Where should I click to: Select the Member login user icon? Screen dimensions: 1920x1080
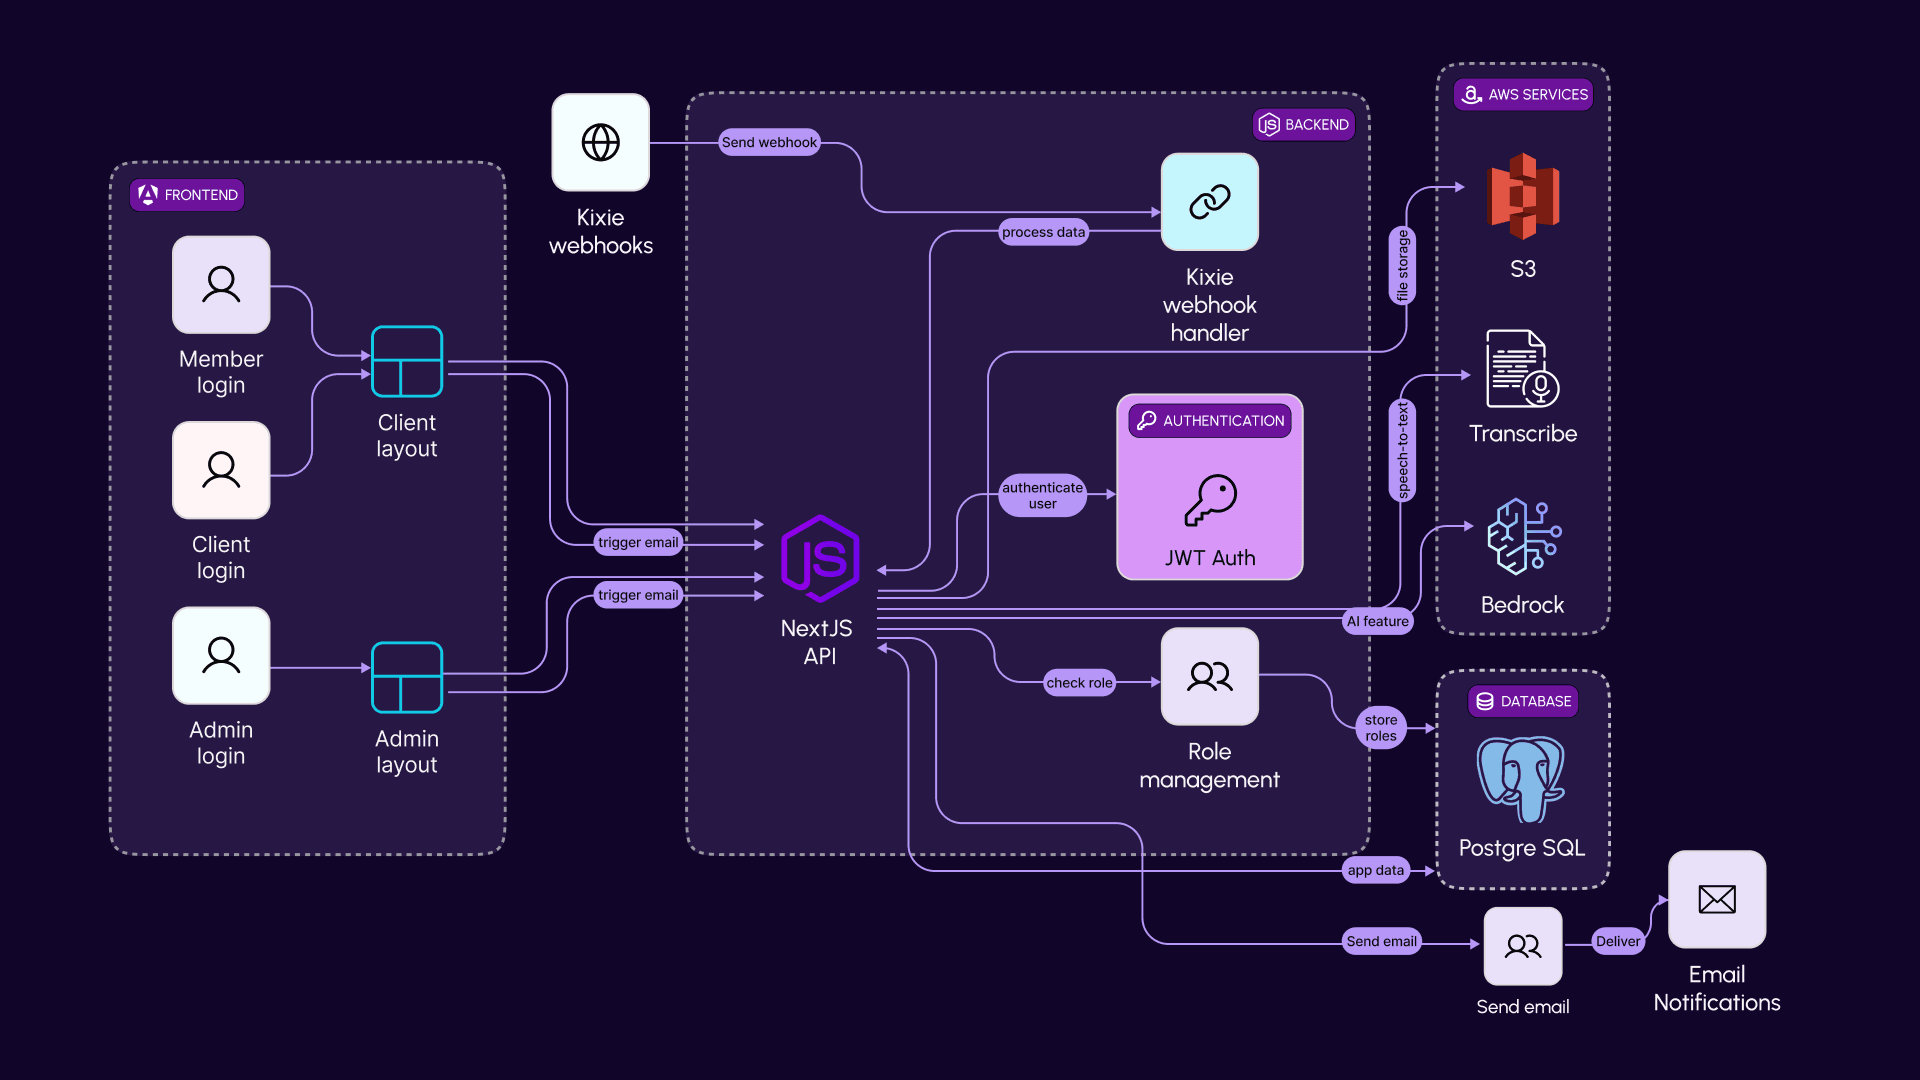(221, 284)
